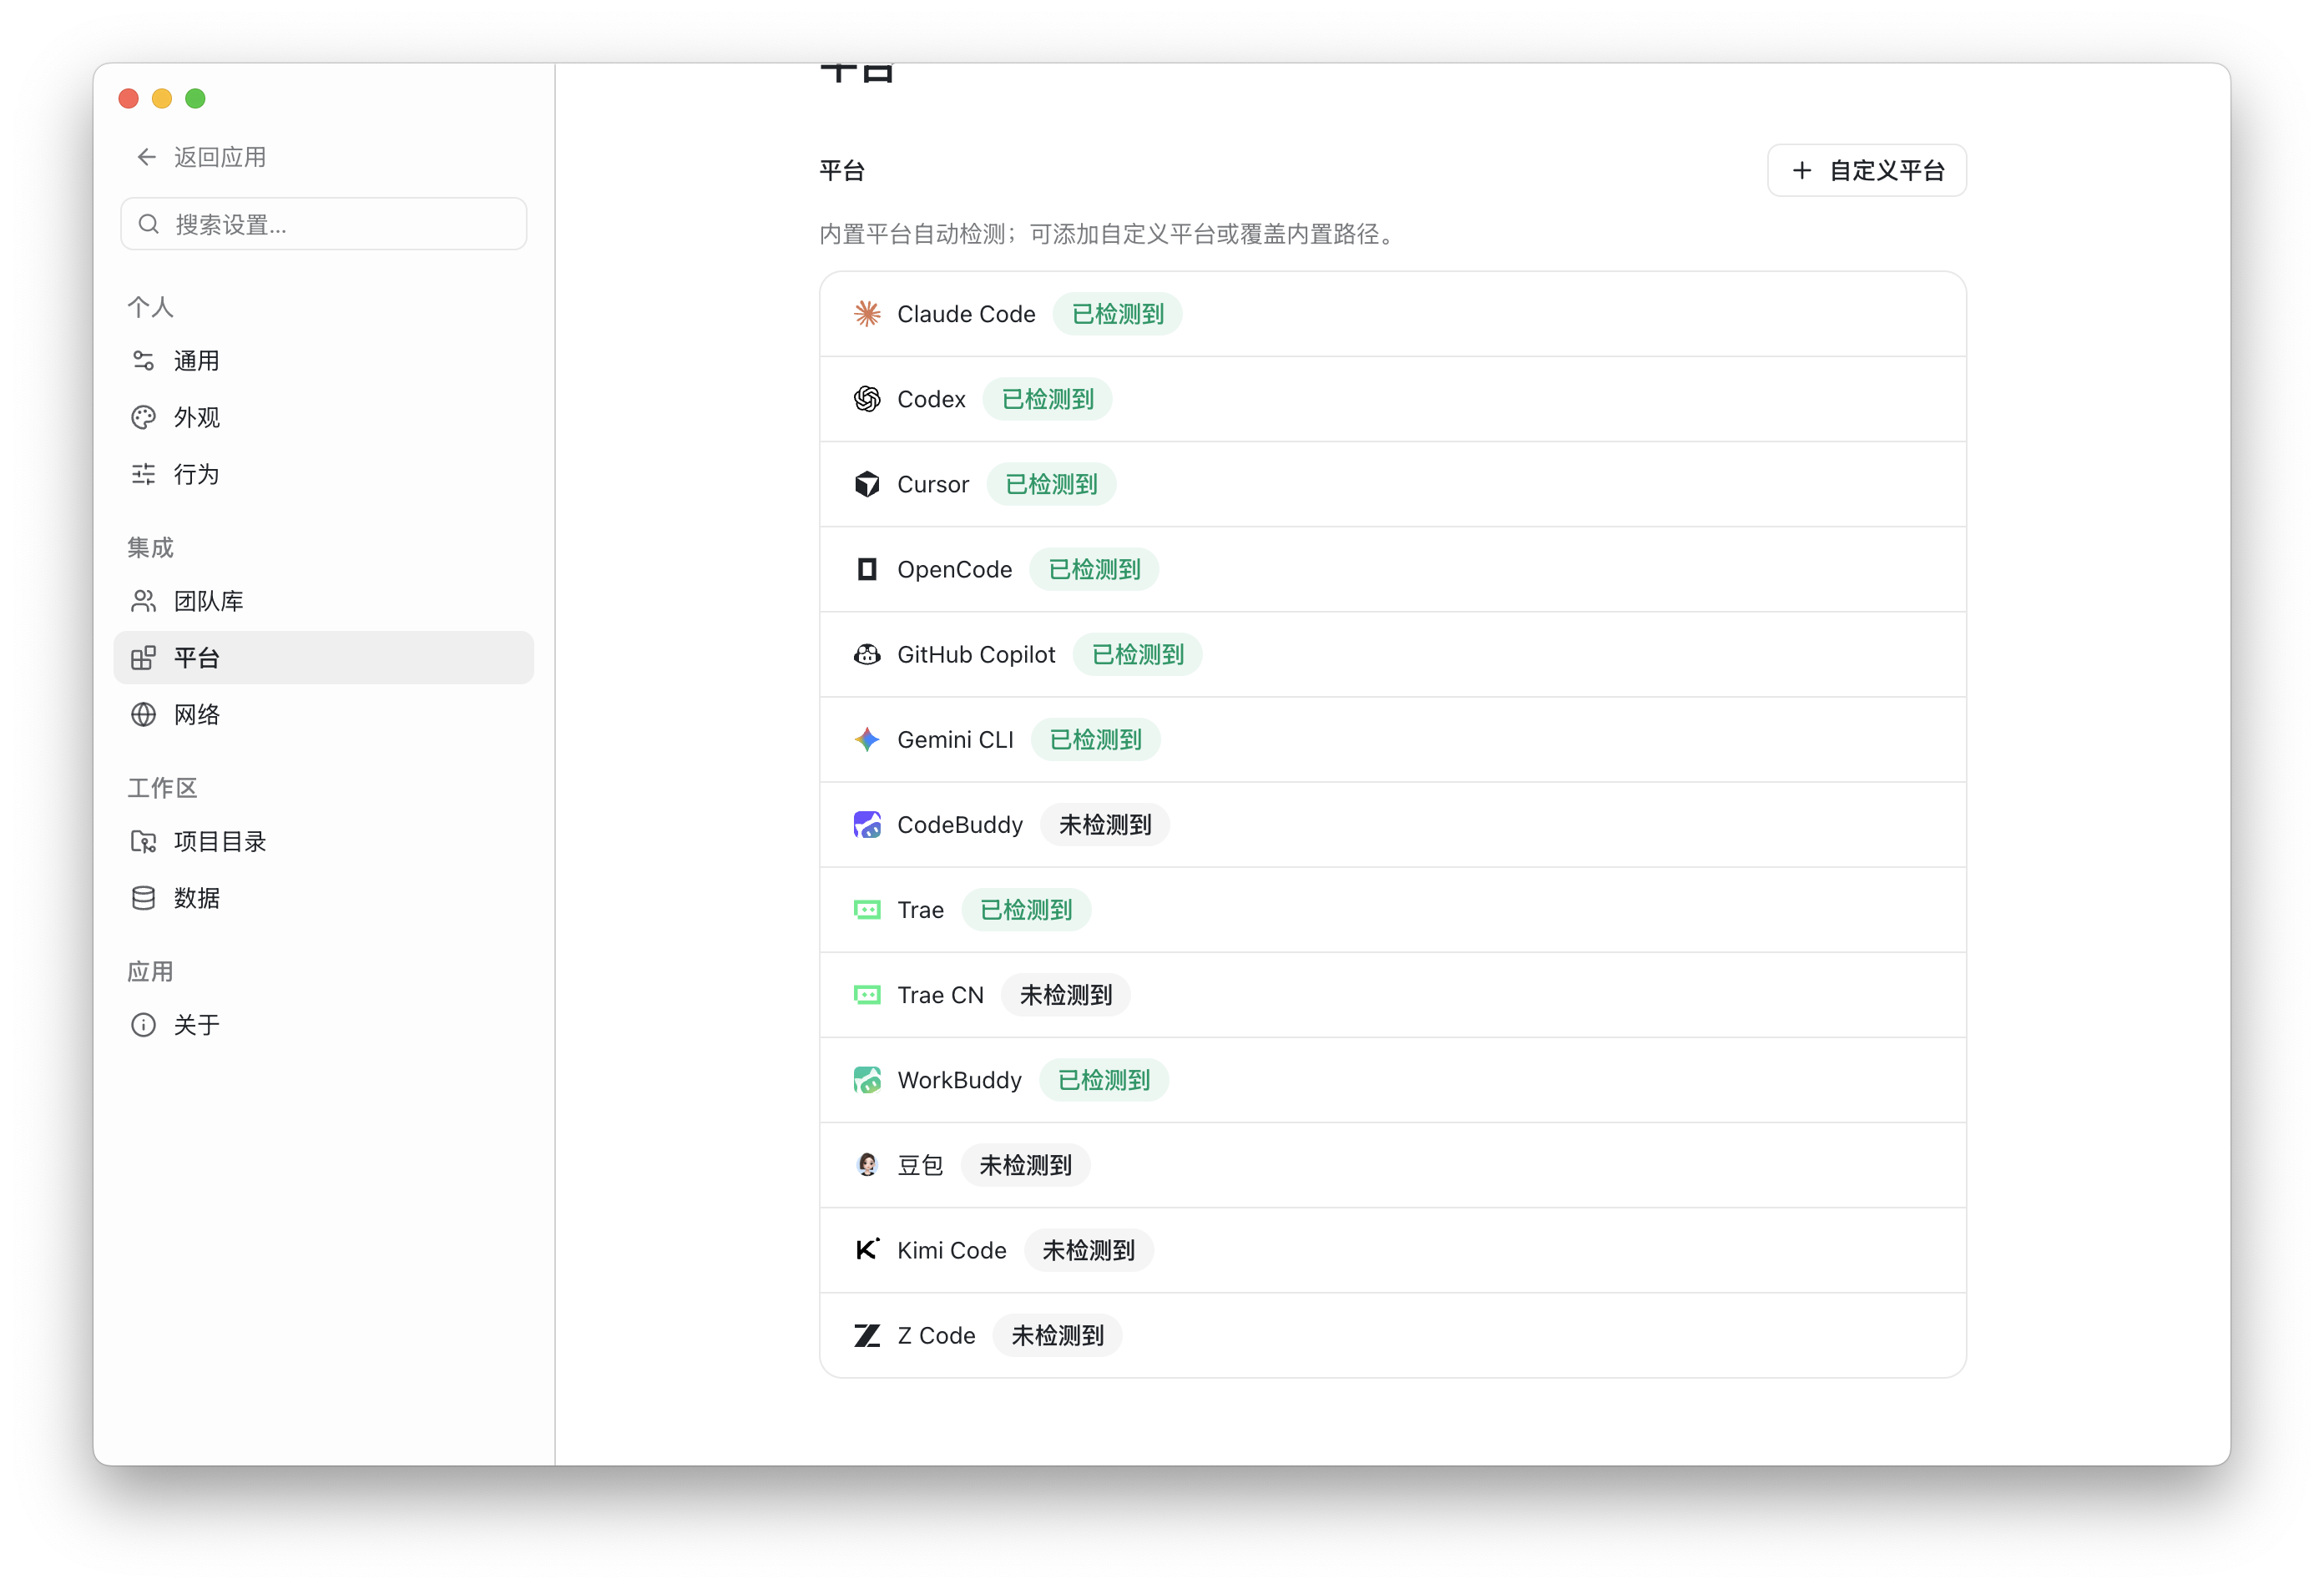Click the back arrow next to 返回应用
Image resolution: width=2324 pixels, height=1589 pixels.
point(146,157)
